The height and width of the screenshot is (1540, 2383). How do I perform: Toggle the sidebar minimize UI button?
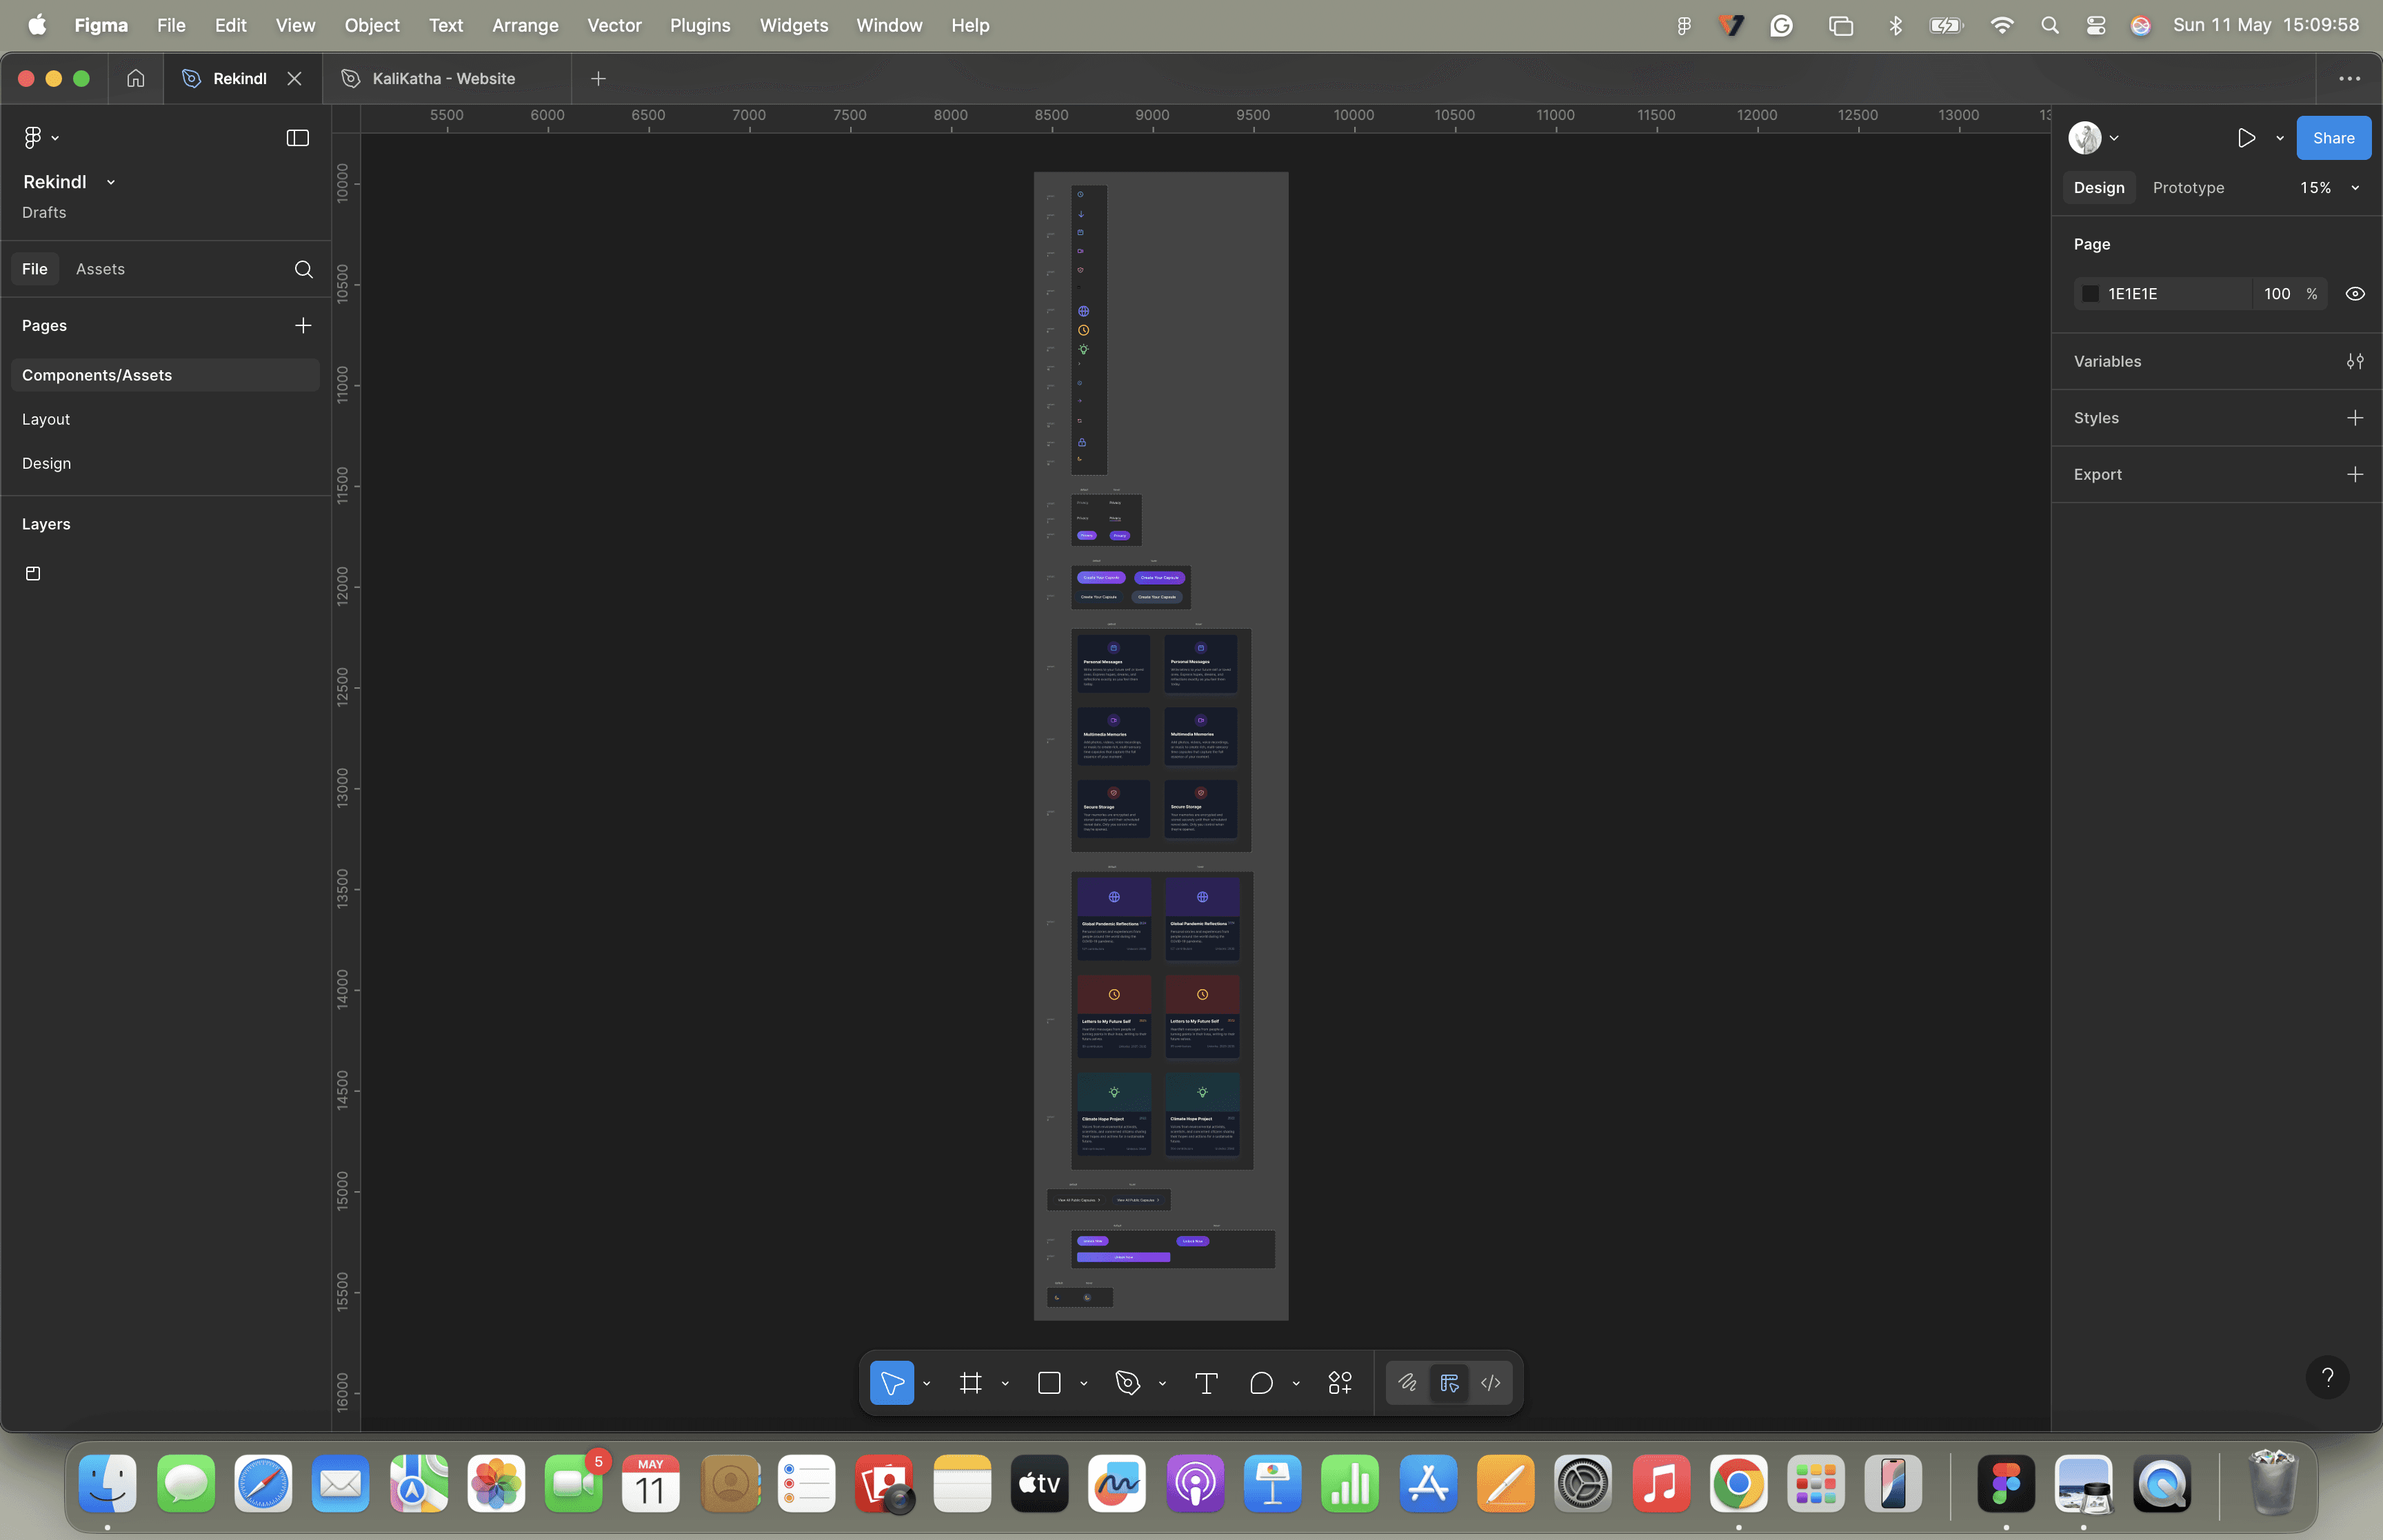(x=297, y=138)
